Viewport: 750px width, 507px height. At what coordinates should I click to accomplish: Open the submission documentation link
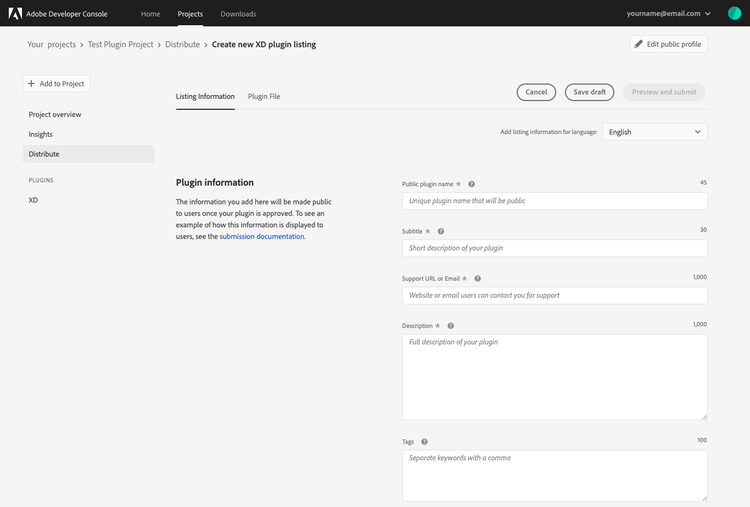[x=262, y=237]
